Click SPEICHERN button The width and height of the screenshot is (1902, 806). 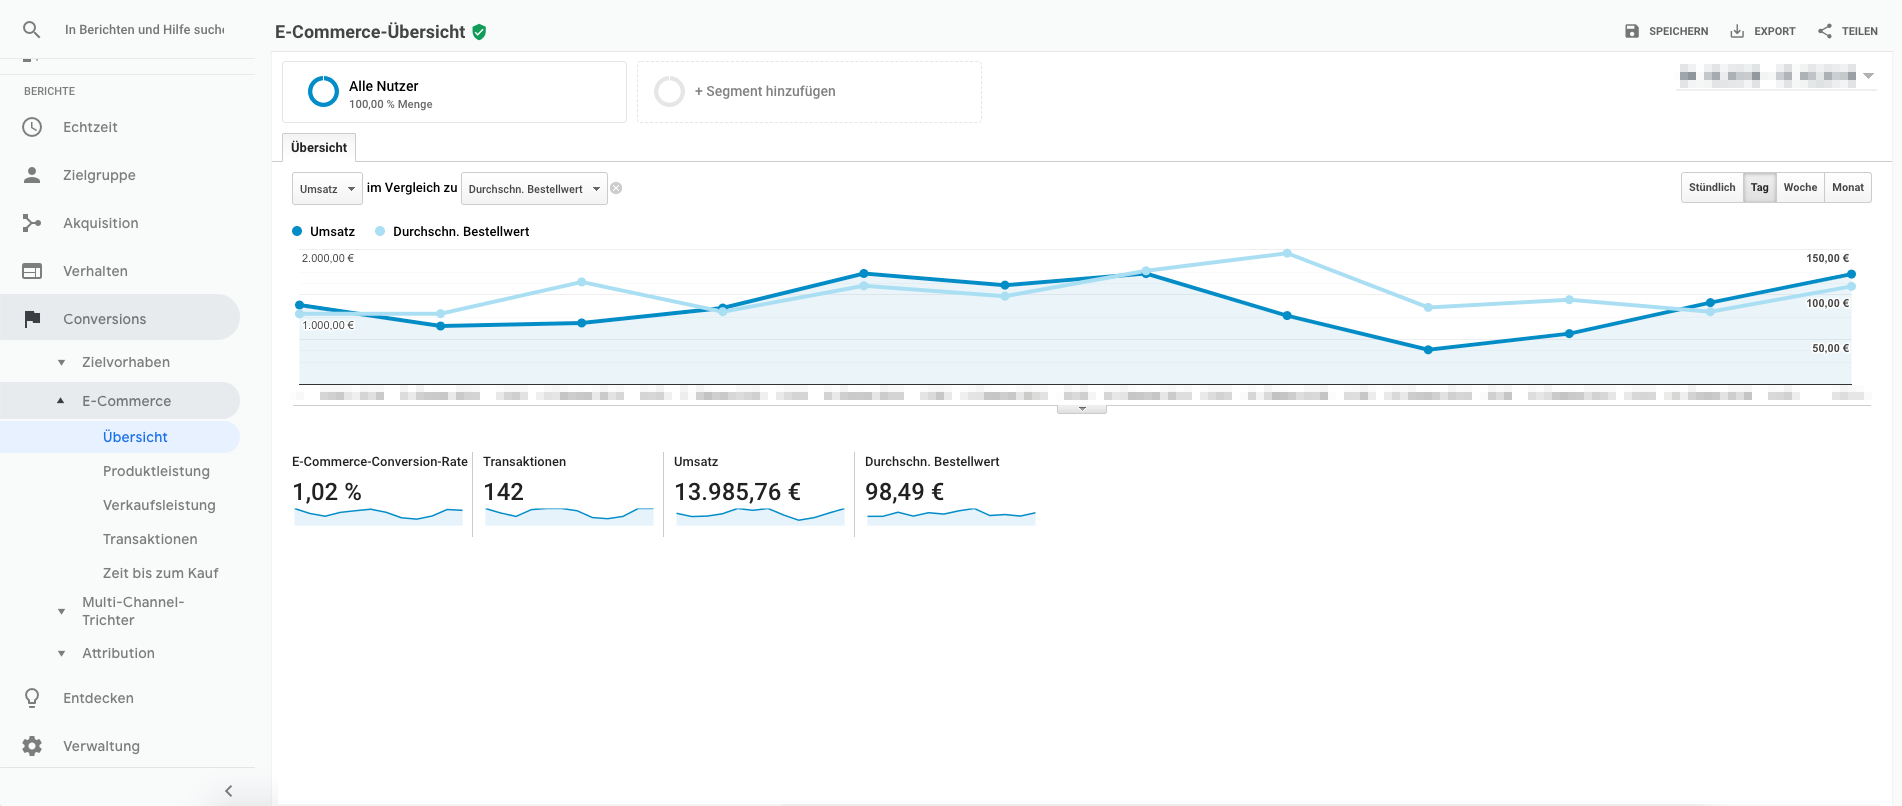coord(1667,31)
